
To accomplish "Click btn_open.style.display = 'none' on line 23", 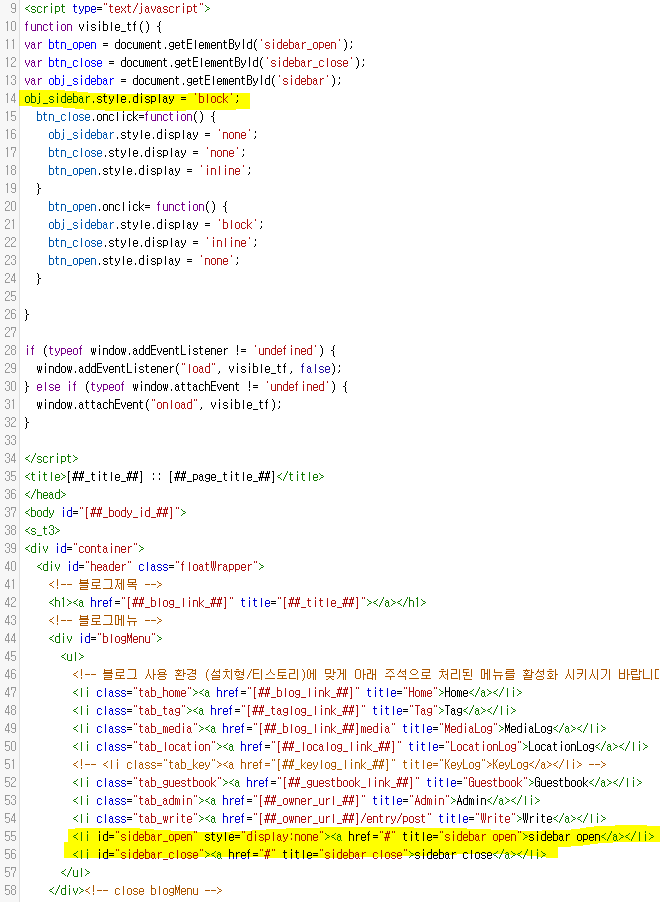I will (x=144, y=261).
